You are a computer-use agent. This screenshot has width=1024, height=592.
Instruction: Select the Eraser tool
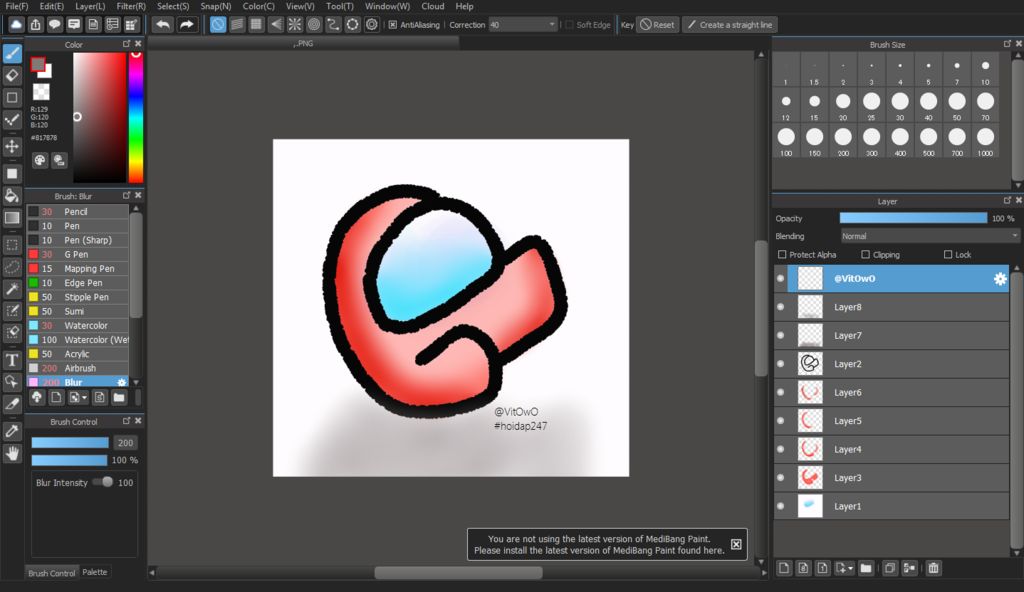click(12, 75)
